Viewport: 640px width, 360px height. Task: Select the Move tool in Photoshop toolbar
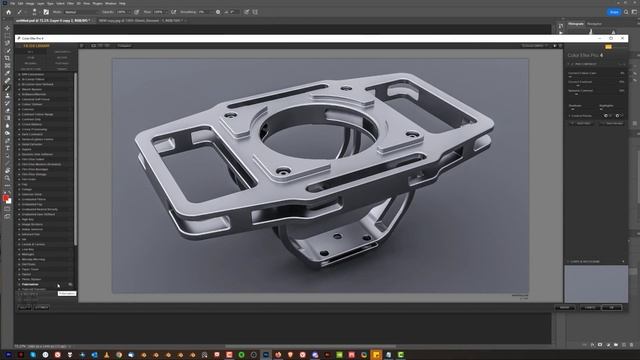7,28
